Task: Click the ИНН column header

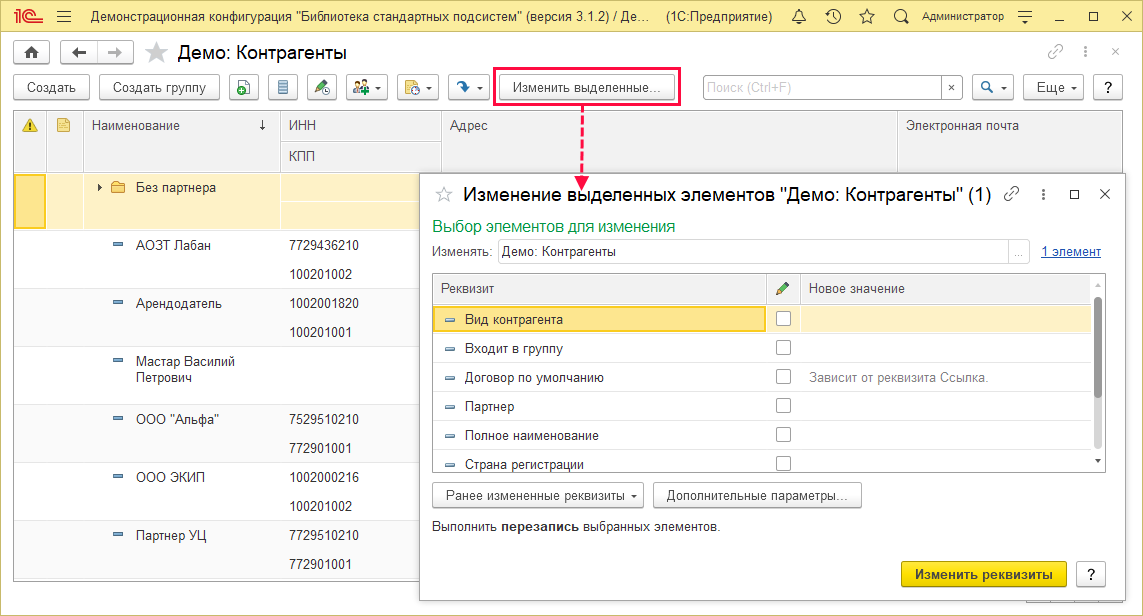Action: coord(361,125)
